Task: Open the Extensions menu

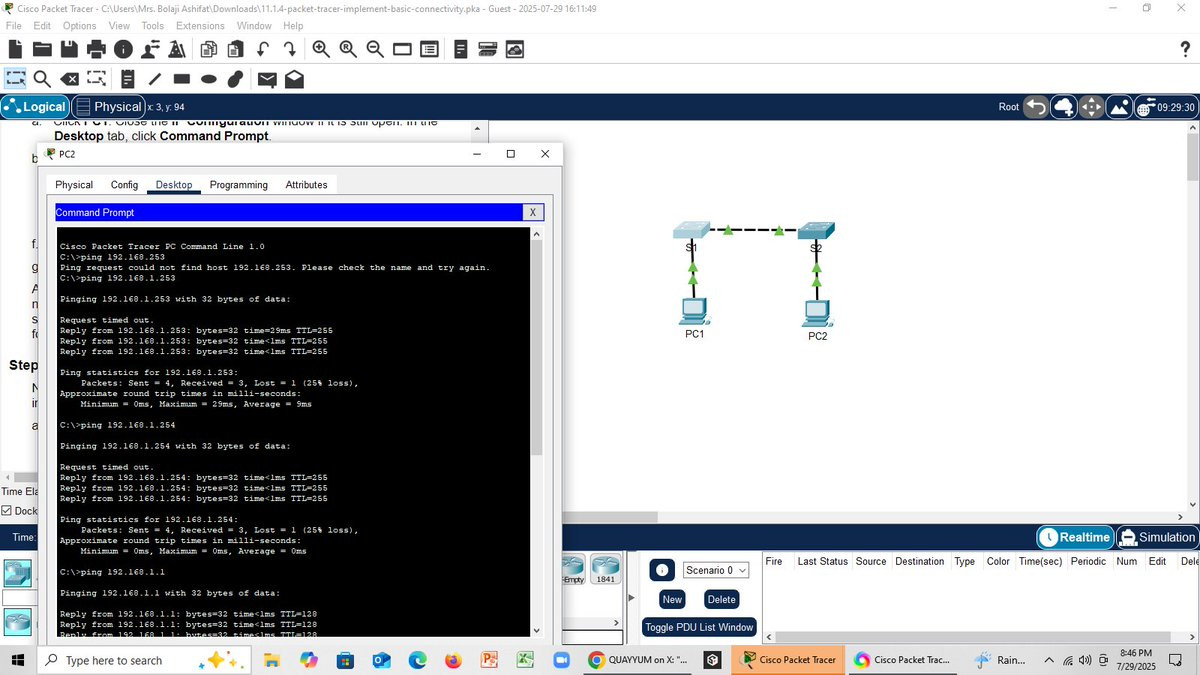Action: click(x=200, y=25)
